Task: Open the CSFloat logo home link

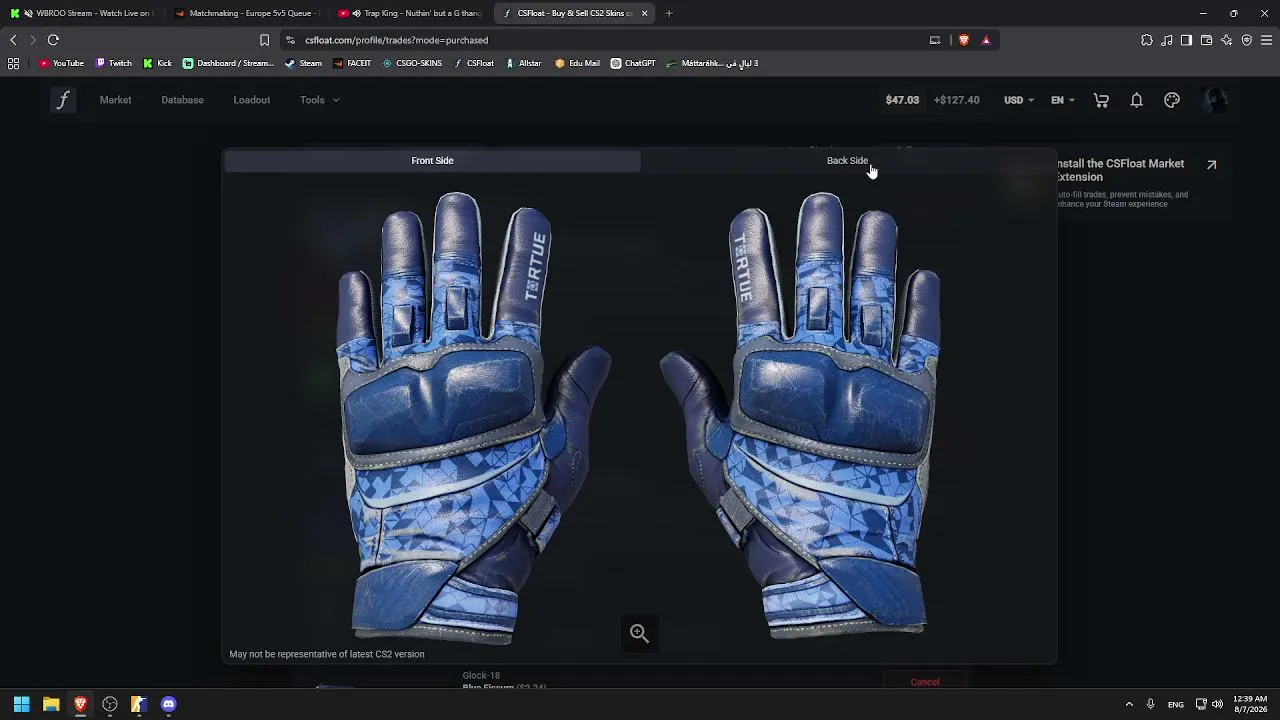Action: pos(63,100)
